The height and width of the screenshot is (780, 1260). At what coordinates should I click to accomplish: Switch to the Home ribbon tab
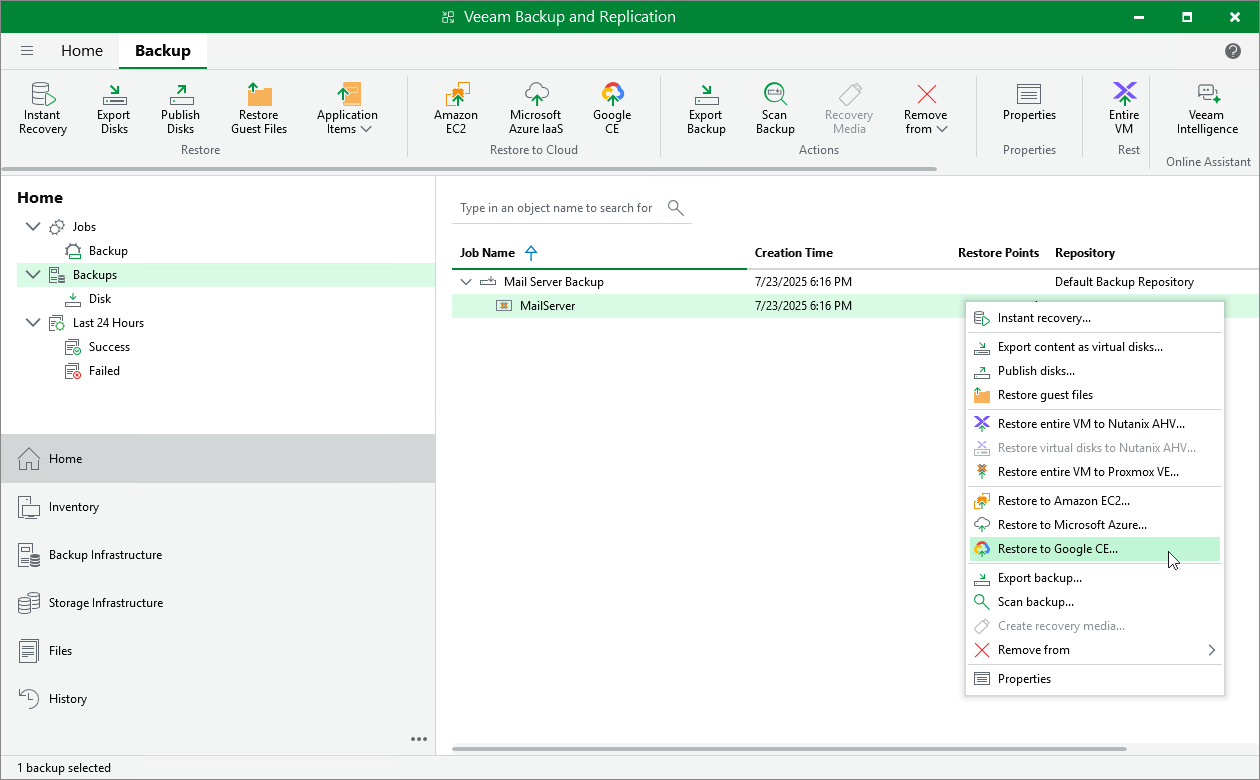tap(82, 51)
